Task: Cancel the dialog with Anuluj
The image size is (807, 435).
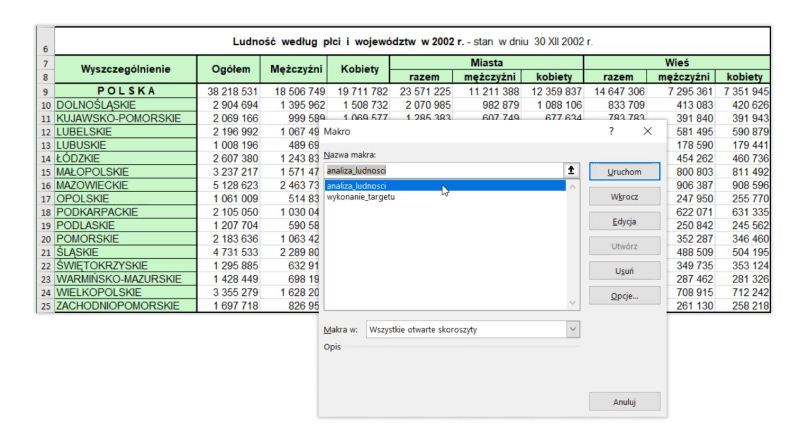Action: click(x=624, y=401)
